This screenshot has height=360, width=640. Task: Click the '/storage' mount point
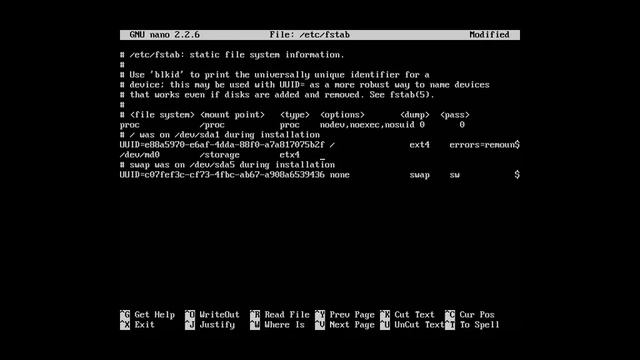pyautogui.click(x=220, y=155)
